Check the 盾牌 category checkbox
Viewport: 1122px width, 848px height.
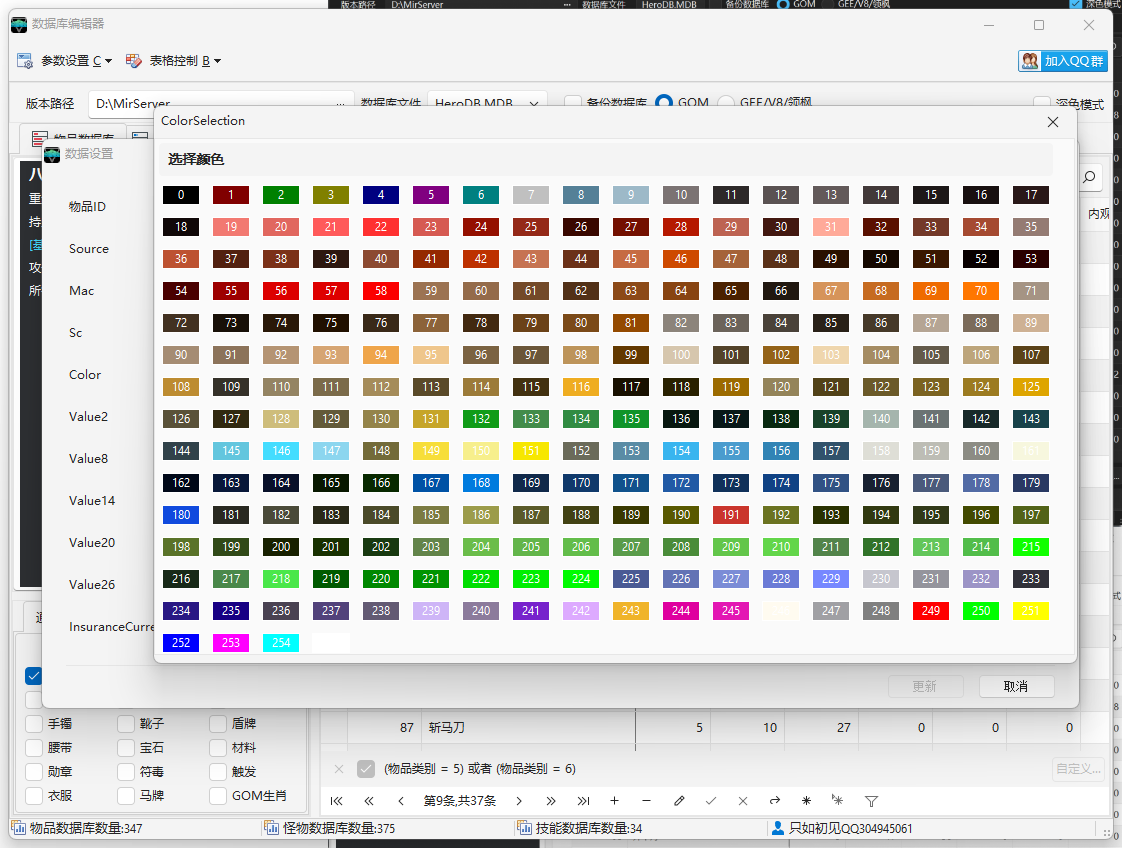click(218, 724)
